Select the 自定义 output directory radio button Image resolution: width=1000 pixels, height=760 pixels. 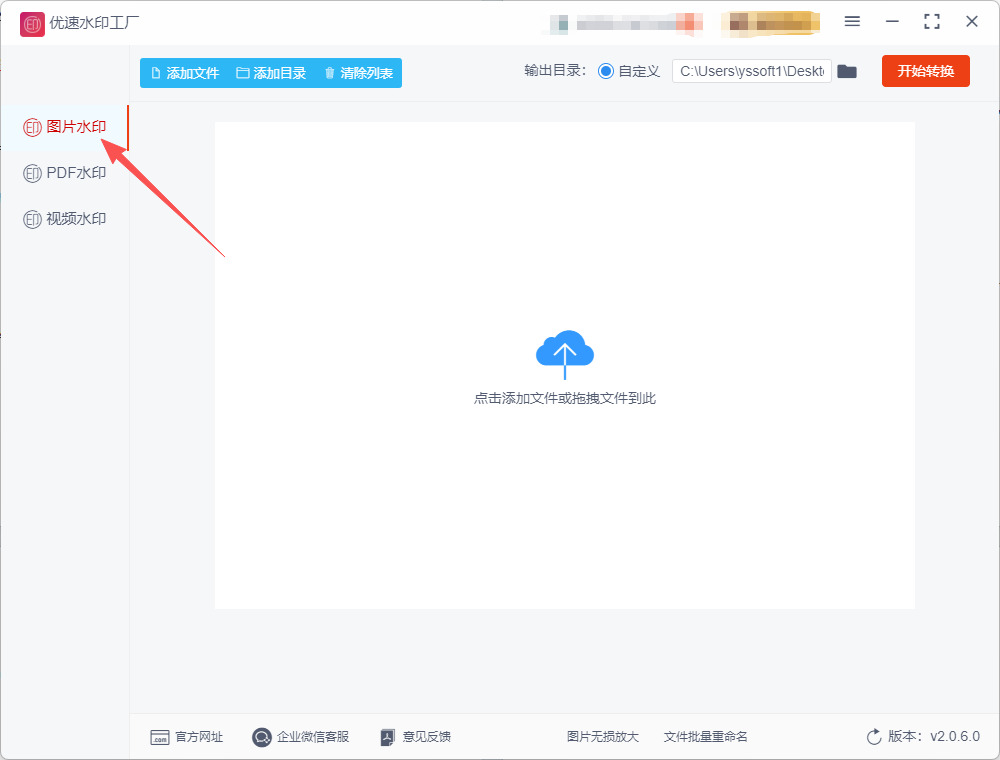(606, 71)
